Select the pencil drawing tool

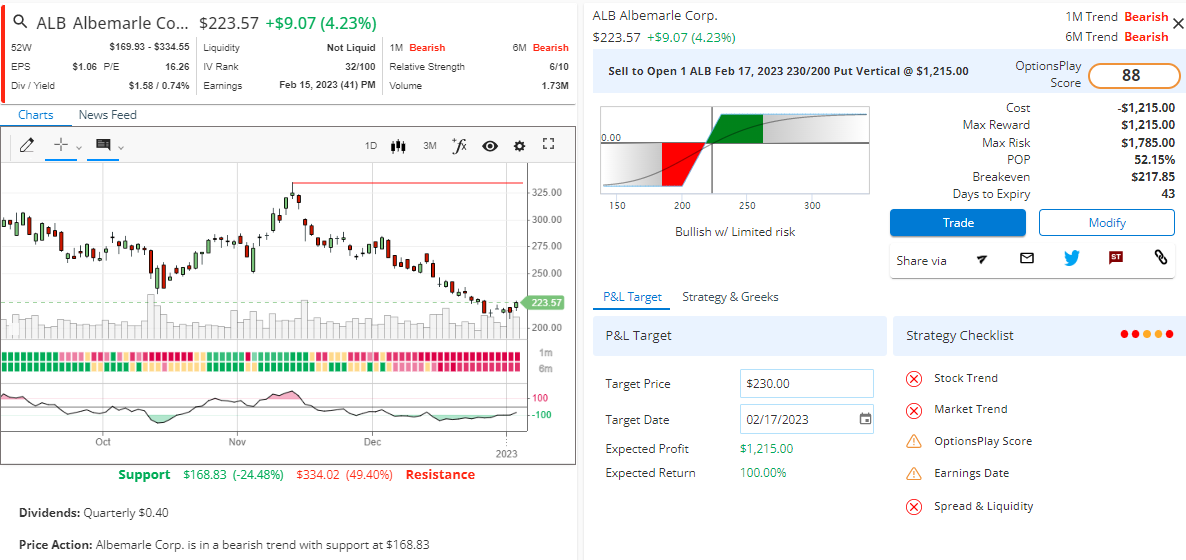tap(26, 145)
